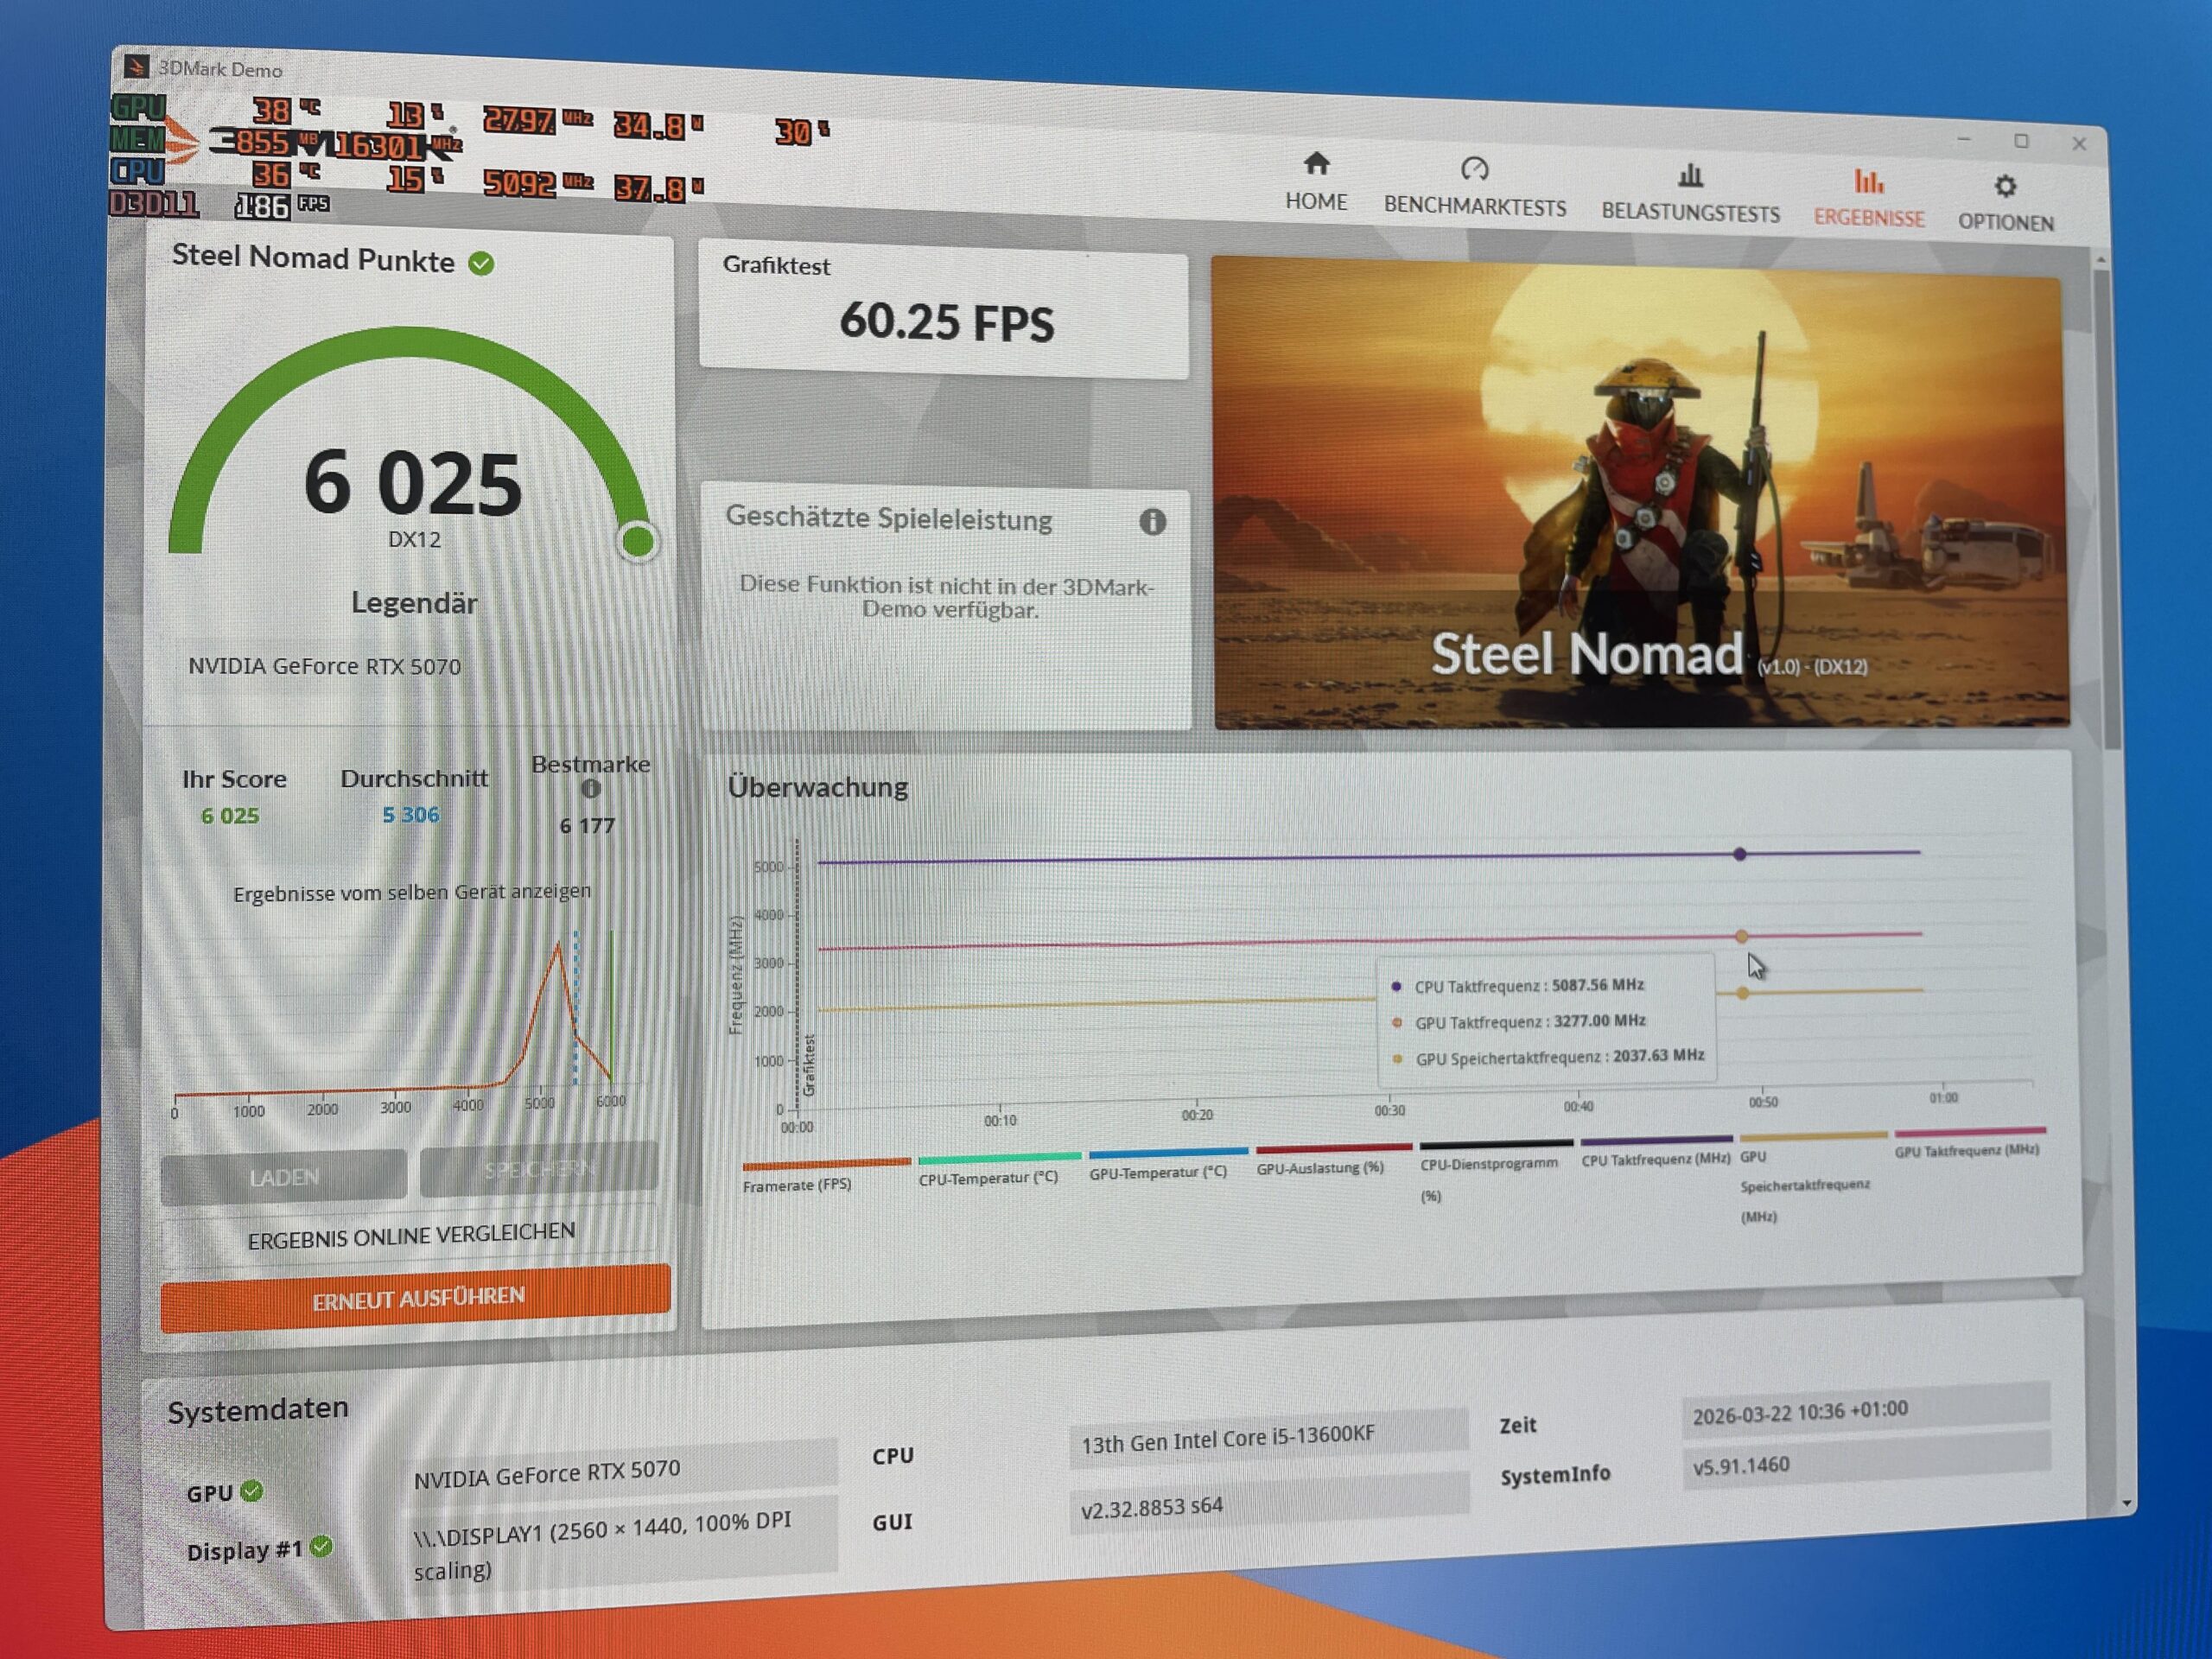Screen dimensions: 2212x1659
Task: Click green check beside Display #1
Action: click(x=321, y=1547)
